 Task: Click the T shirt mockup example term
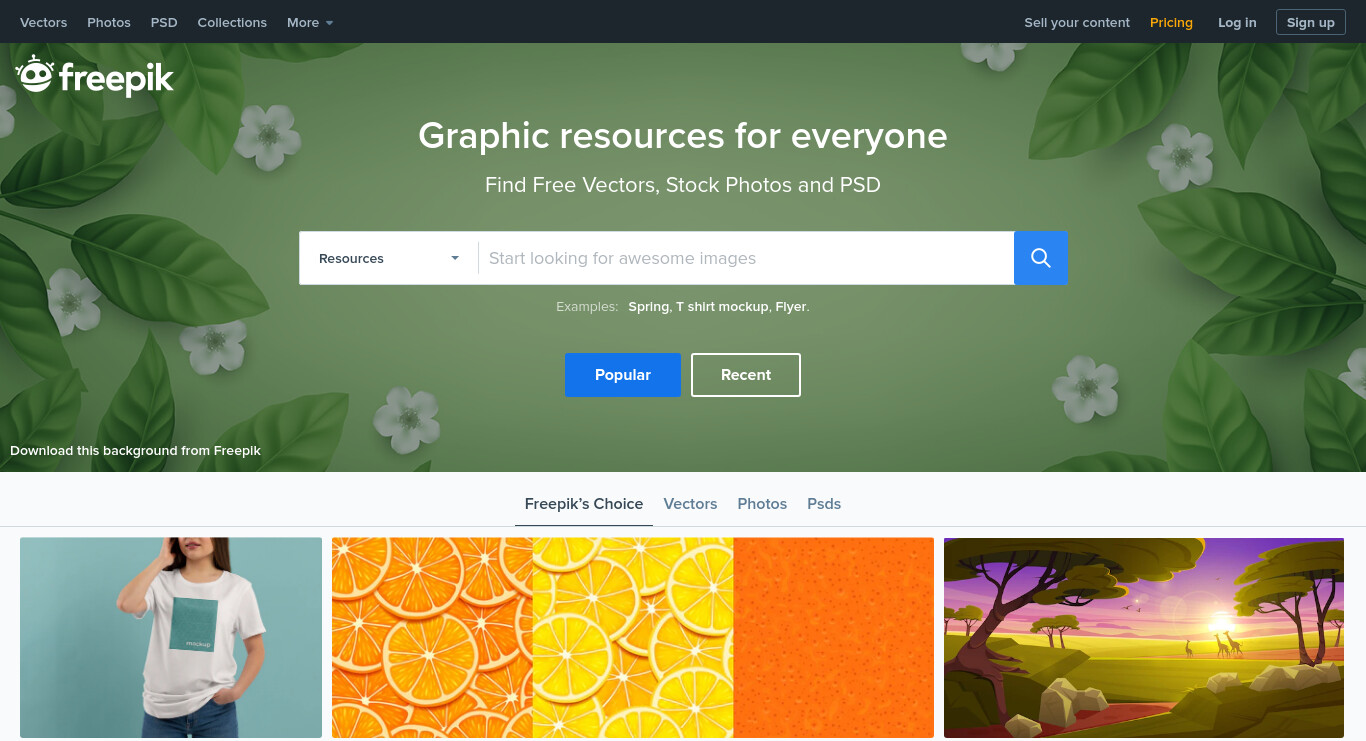[722, 307]
